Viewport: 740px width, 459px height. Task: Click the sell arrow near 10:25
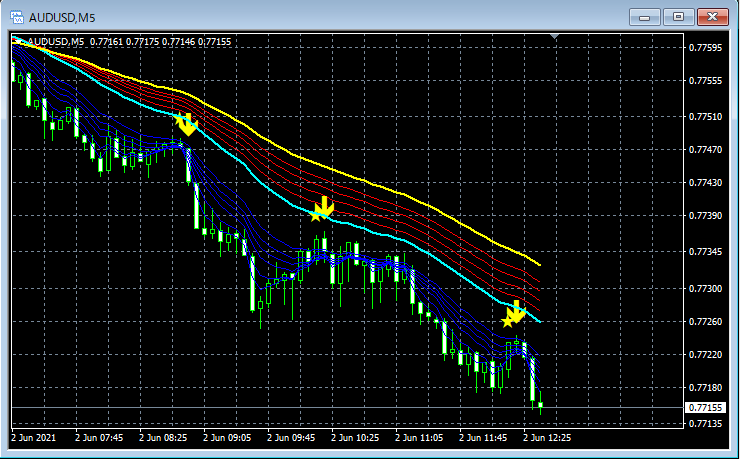324,207
